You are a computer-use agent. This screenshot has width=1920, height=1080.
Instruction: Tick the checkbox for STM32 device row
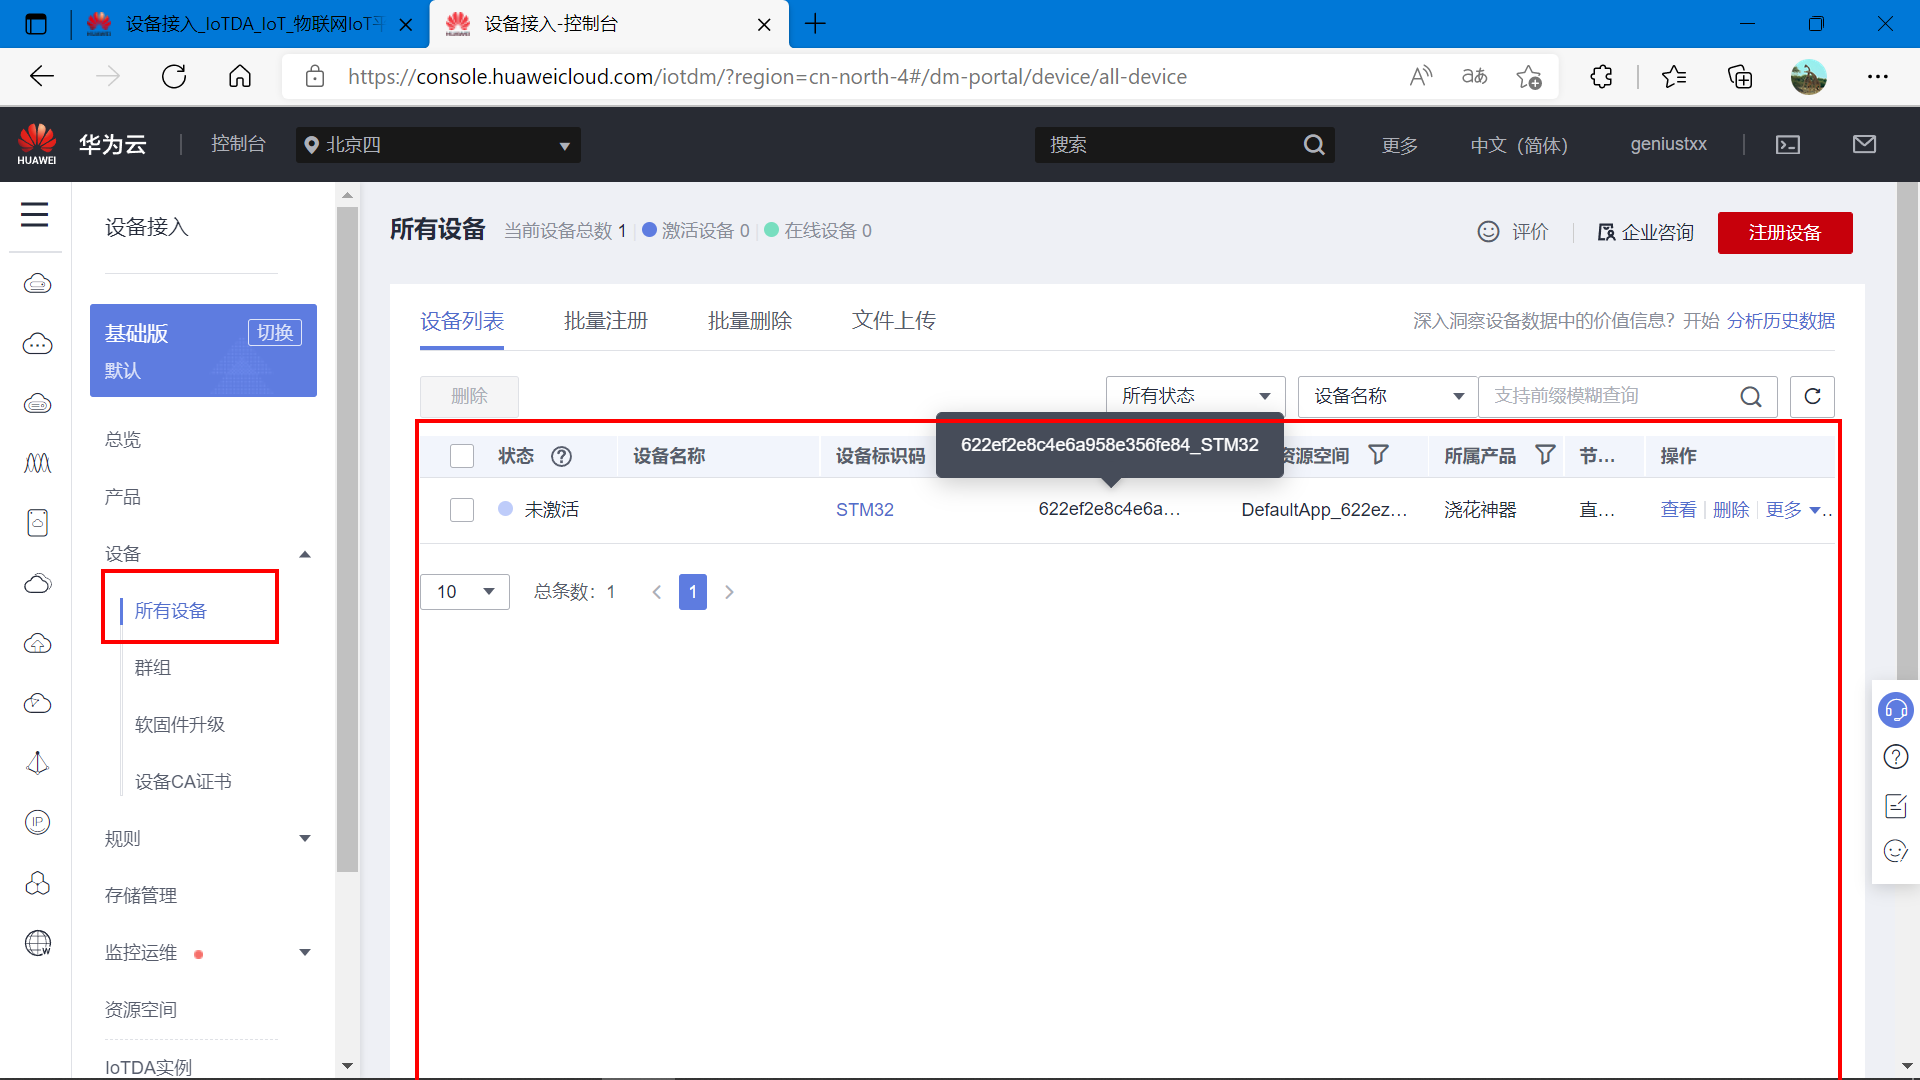tap(462, 510)
